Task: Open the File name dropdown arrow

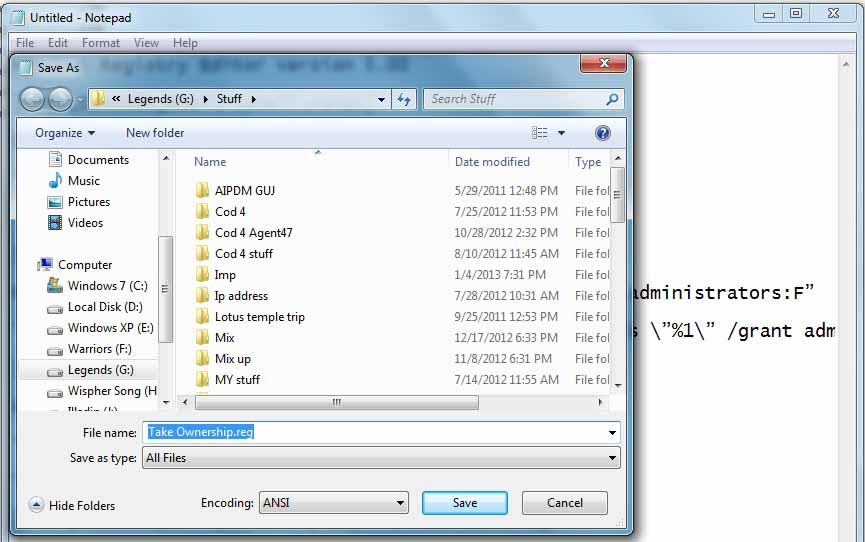Action: (x=612, y=433)
